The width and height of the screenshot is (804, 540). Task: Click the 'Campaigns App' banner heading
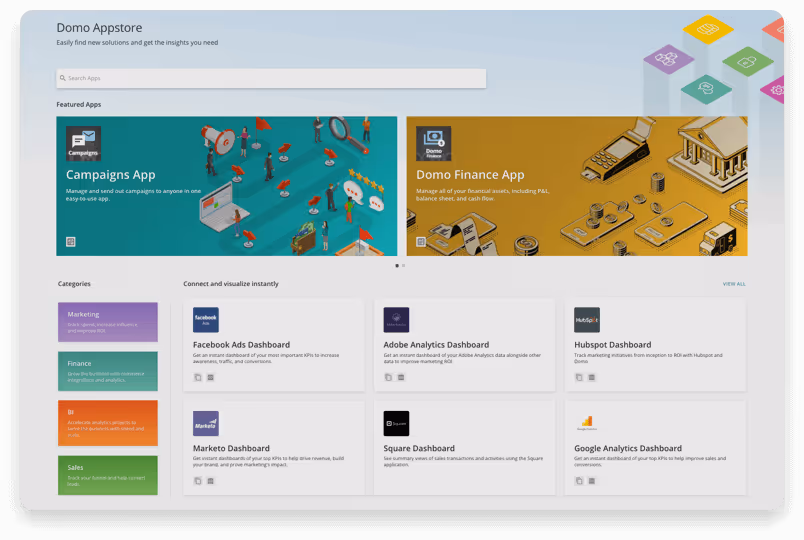[x=111, y=175]
